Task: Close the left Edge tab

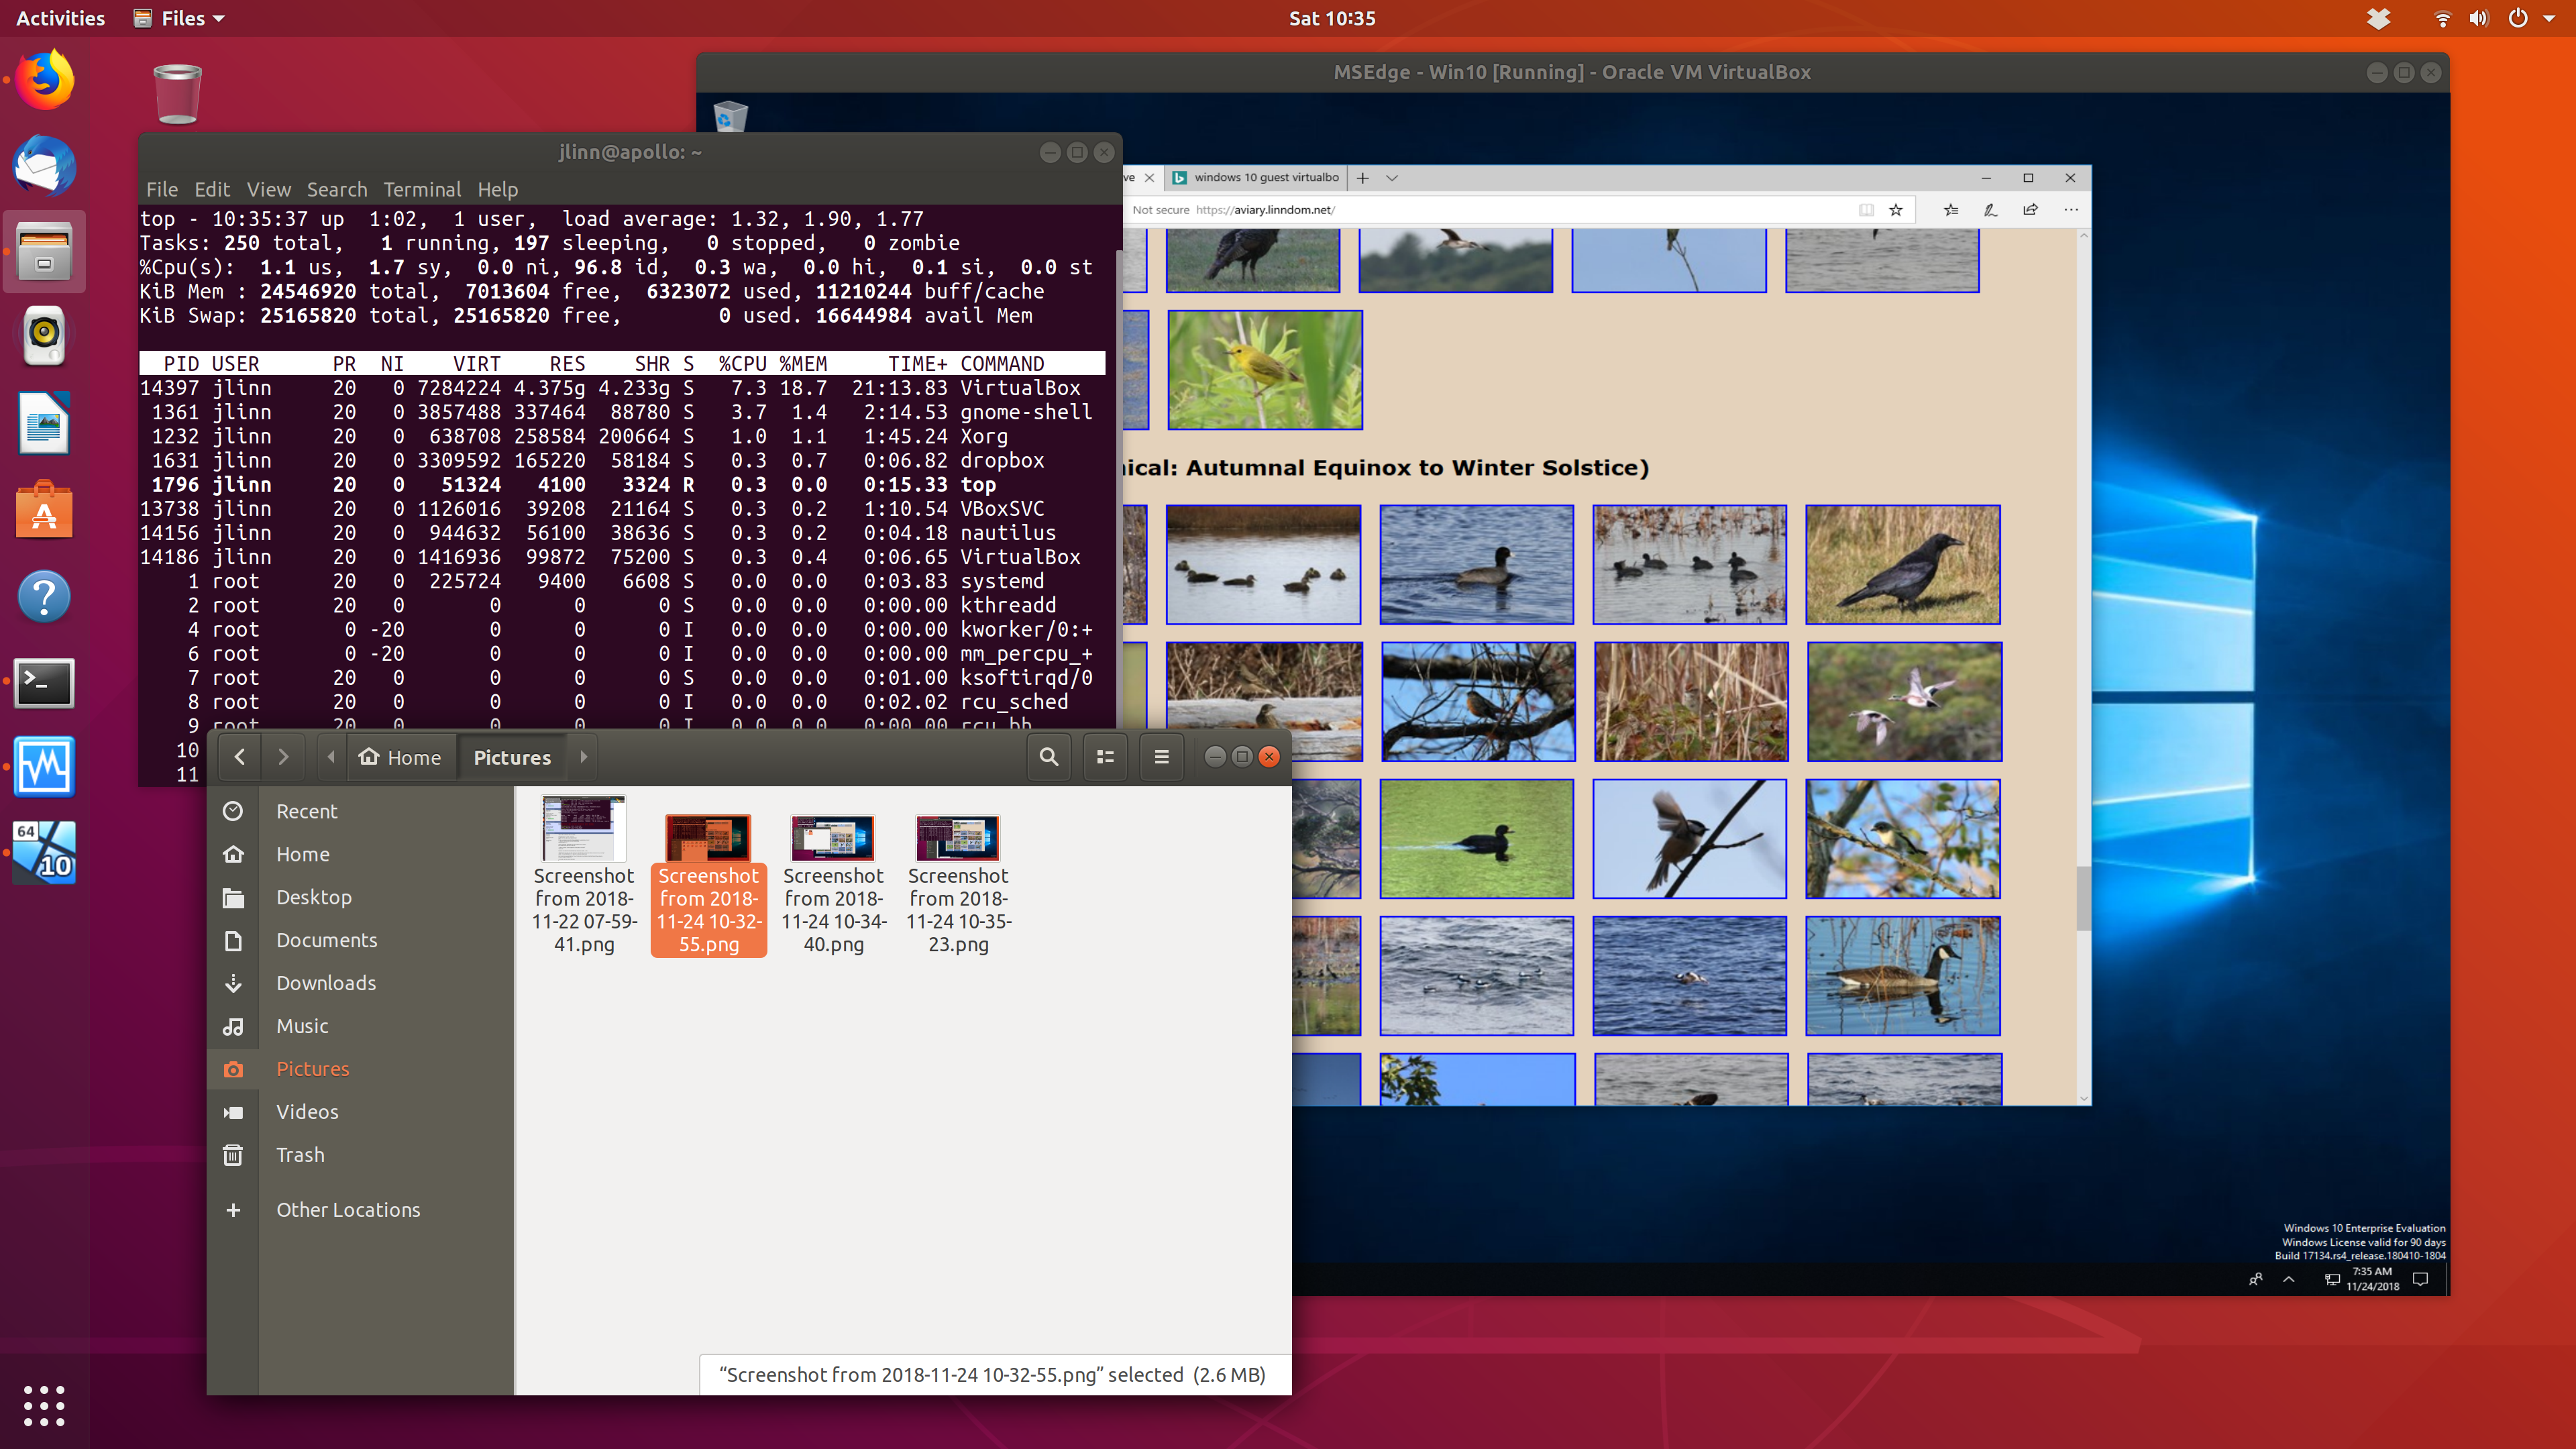Action: pos(1149,178)
